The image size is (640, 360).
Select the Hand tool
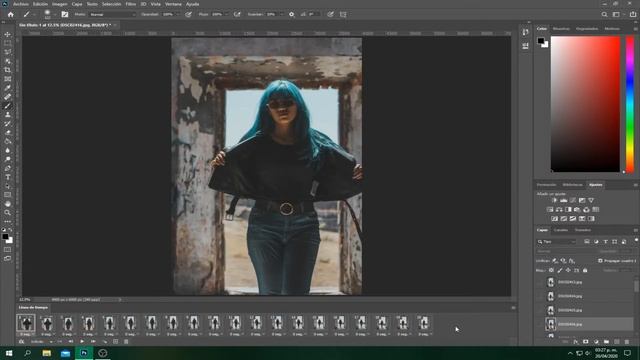point(7,204)
